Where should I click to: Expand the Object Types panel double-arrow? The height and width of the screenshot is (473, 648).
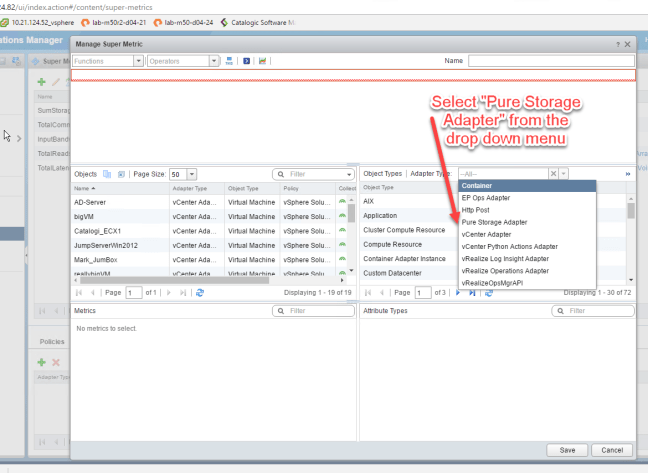(x=628, y=174)
